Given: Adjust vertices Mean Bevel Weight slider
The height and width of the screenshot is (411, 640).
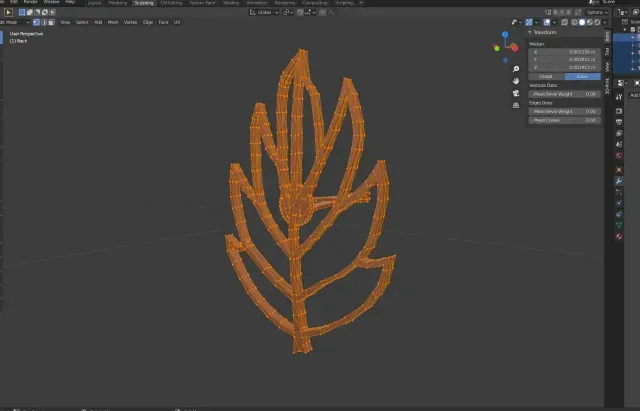Looking at the screenshot, I should 564,94.
